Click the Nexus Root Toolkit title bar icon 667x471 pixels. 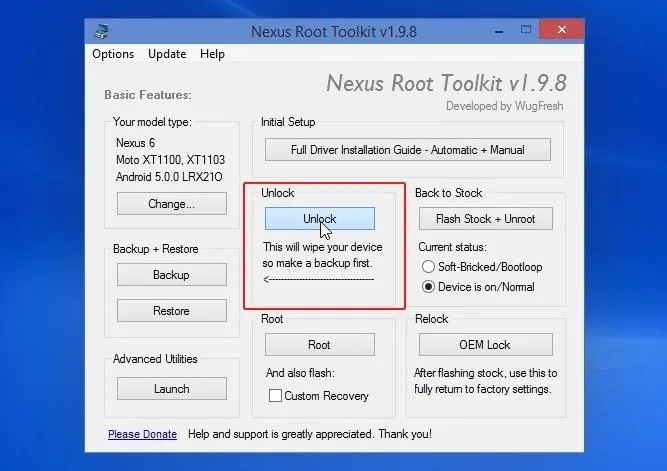[x=101, y=31]
